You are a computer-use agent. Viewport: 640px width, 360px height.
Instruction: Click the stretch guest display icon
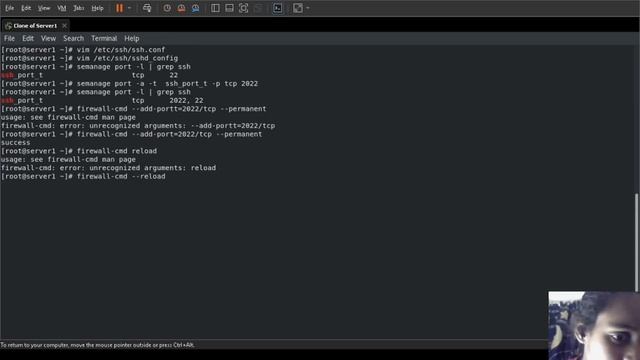[298, 8]
